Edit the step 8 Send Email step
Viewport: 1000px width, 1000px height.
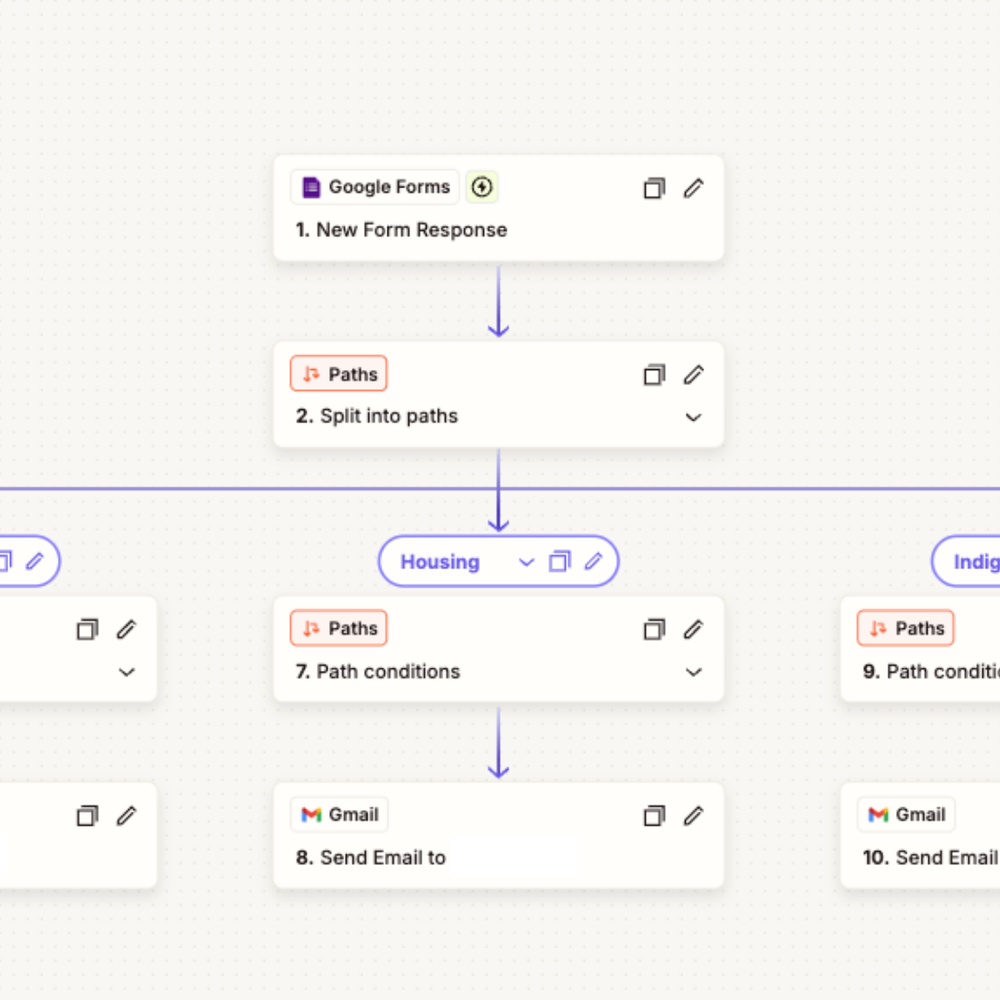click(694, 816)
